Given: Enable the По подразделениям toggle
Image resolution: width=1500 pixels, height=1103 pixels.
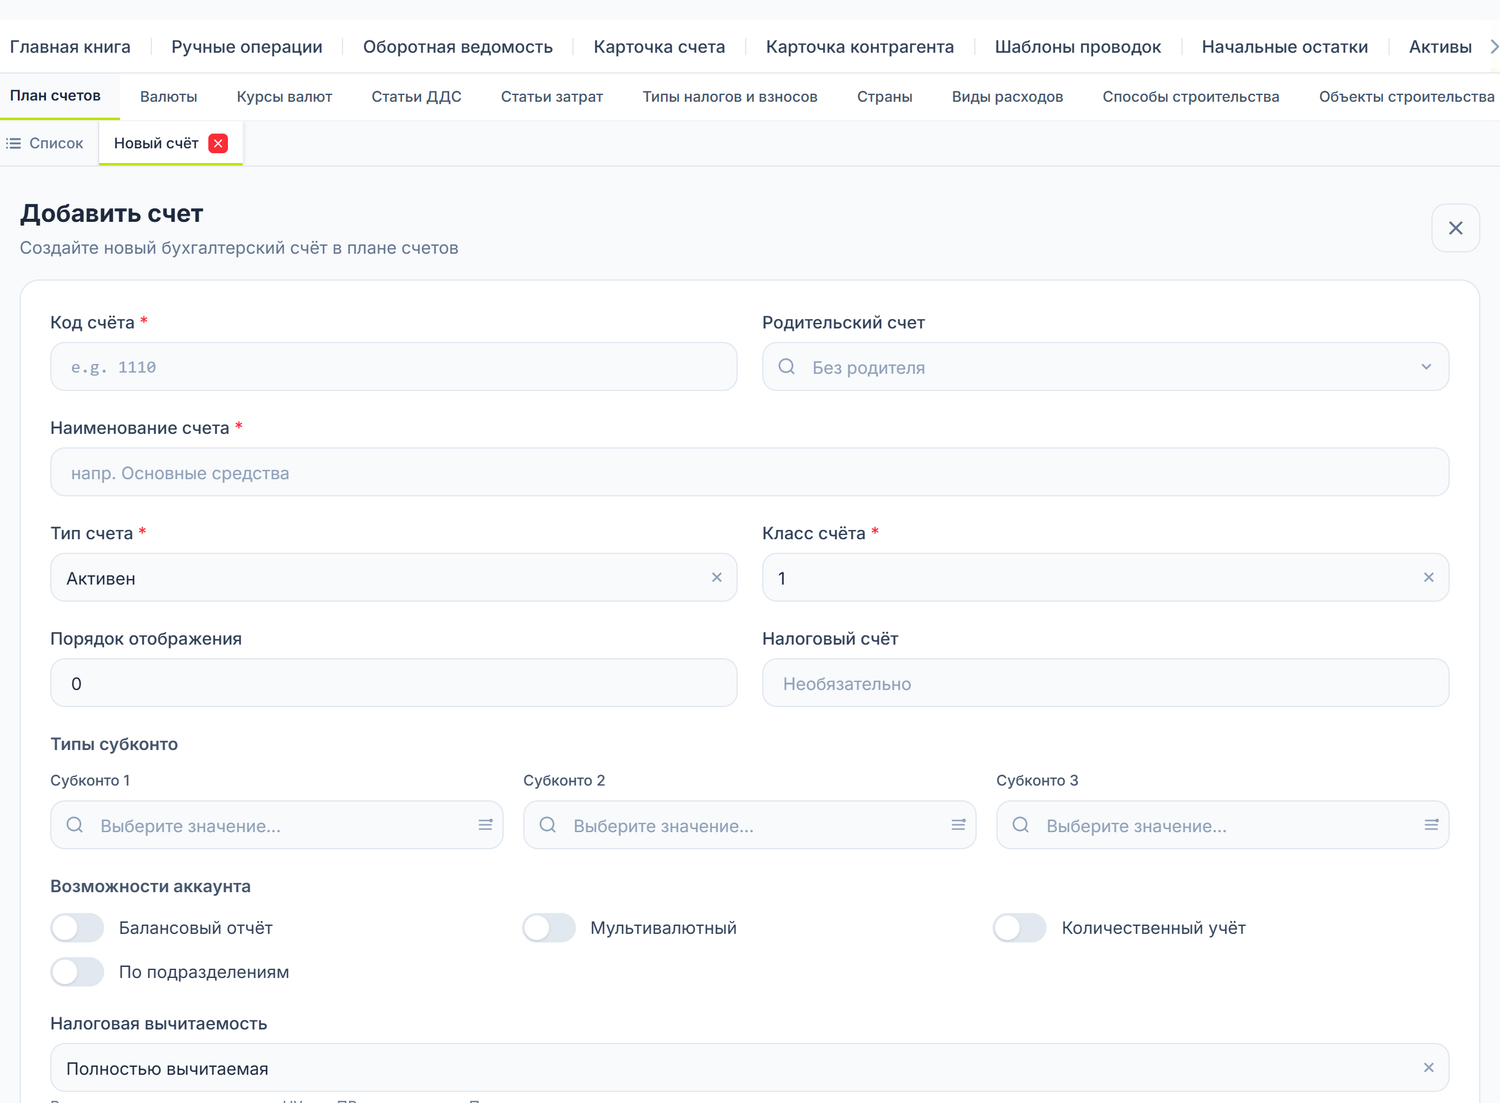Looking at the screenshot, I should pyautogui.click(x=77, y=972).
